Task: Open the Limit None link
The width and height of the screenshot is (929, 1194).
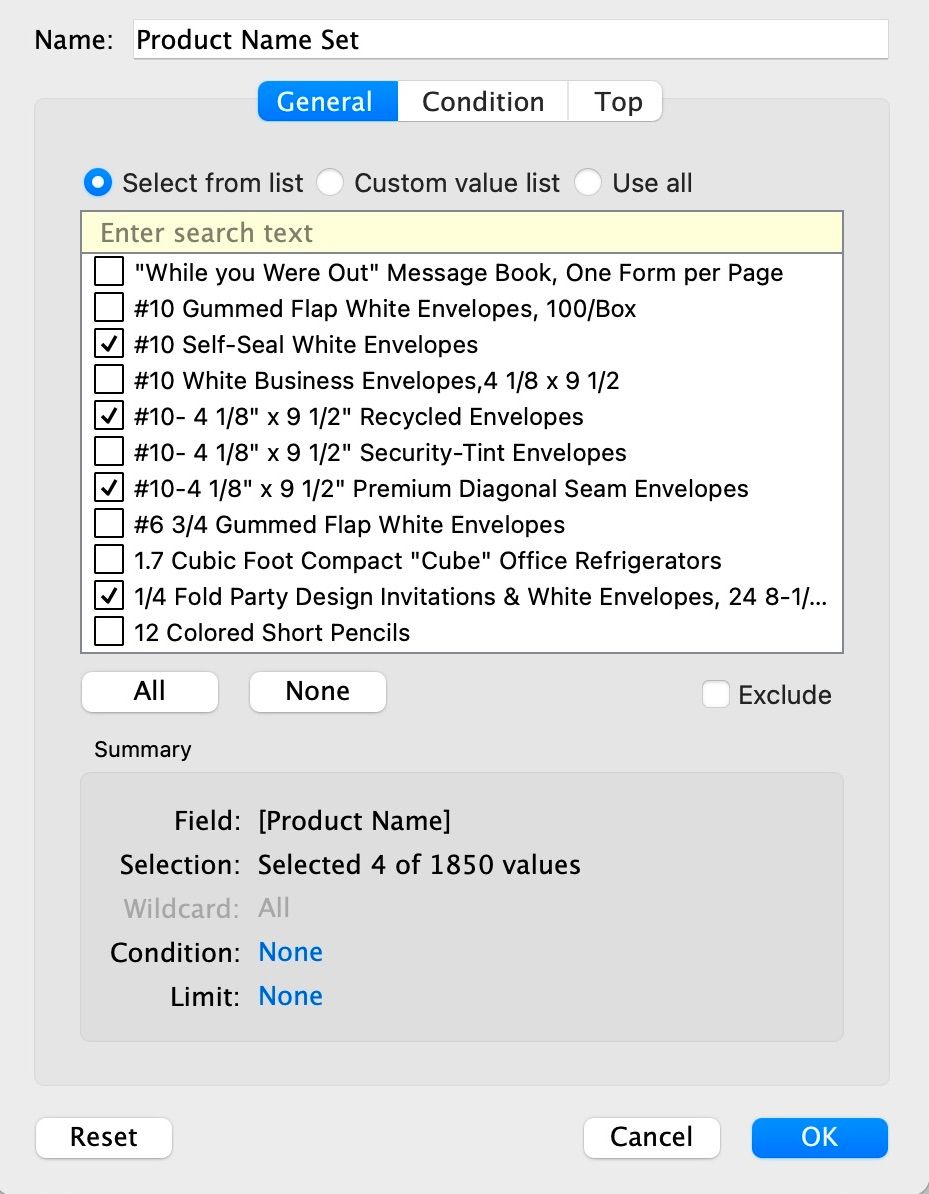Action: pyautogui.click(x=290, y=996)
